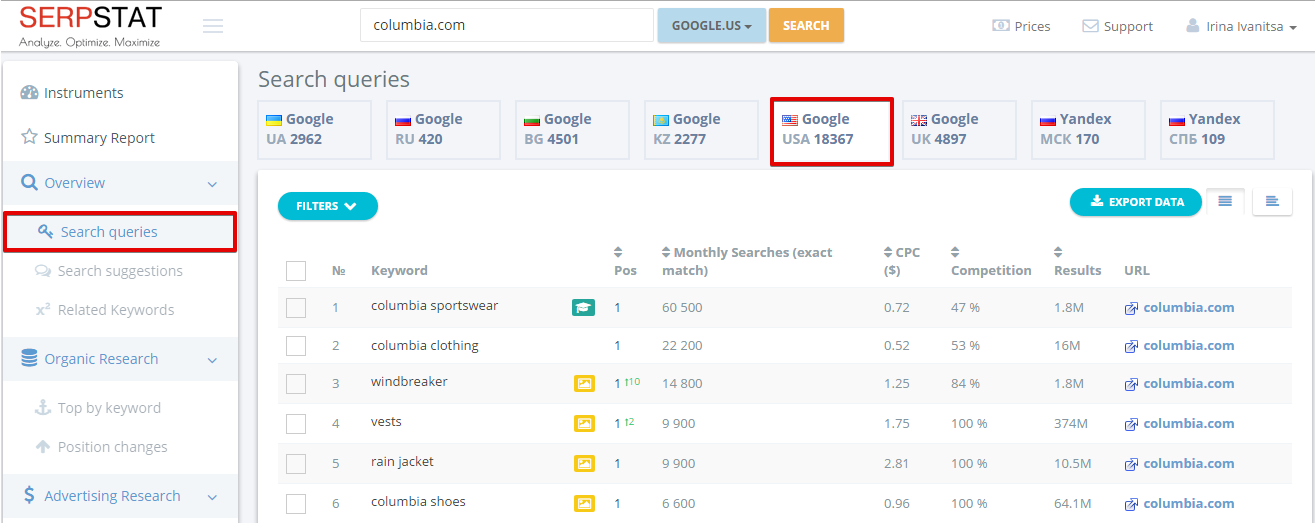Switch to table list view icon
Screen dimensions: 1315x523
(1225, 201)
